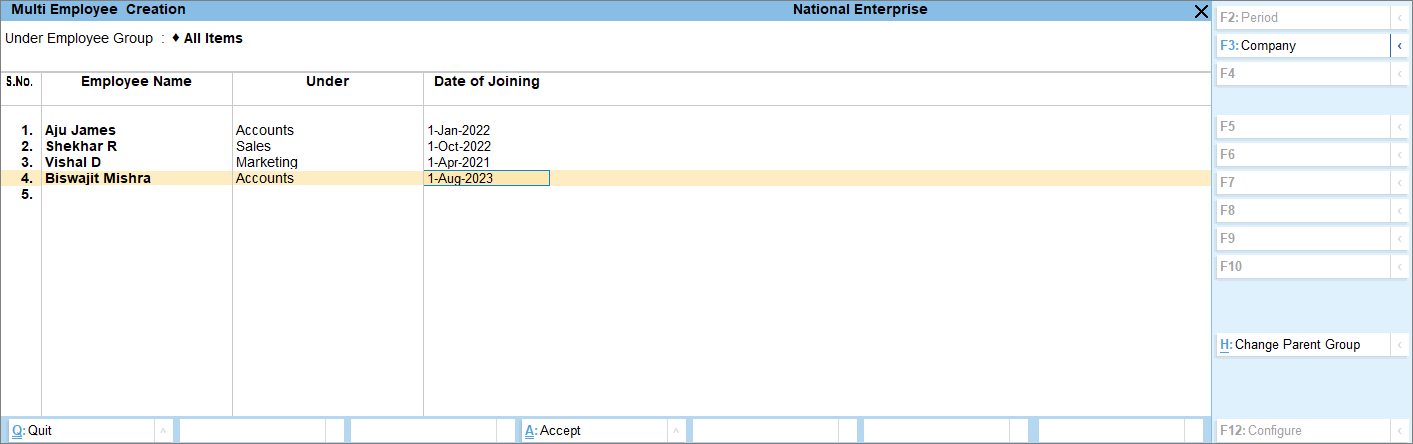The image size is (1413, 444).
Task: Select employee name Biswajit Mishra
Action: [x=98, y=178]
